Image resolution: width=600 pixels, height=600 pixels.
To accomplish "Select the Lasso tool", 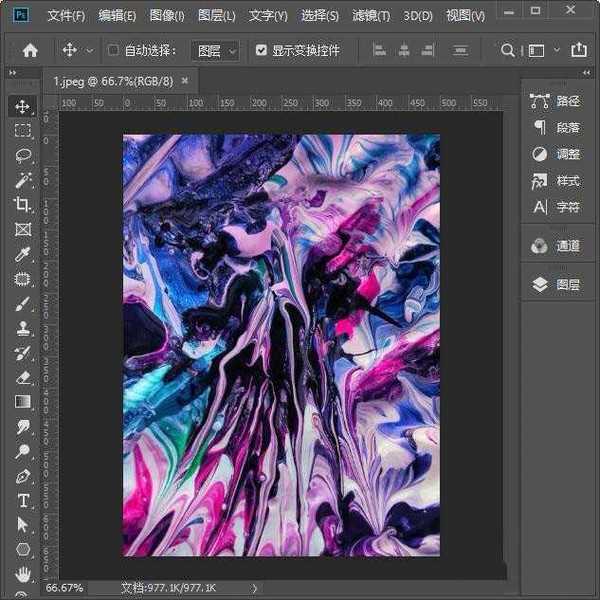I will pos(22,155).
